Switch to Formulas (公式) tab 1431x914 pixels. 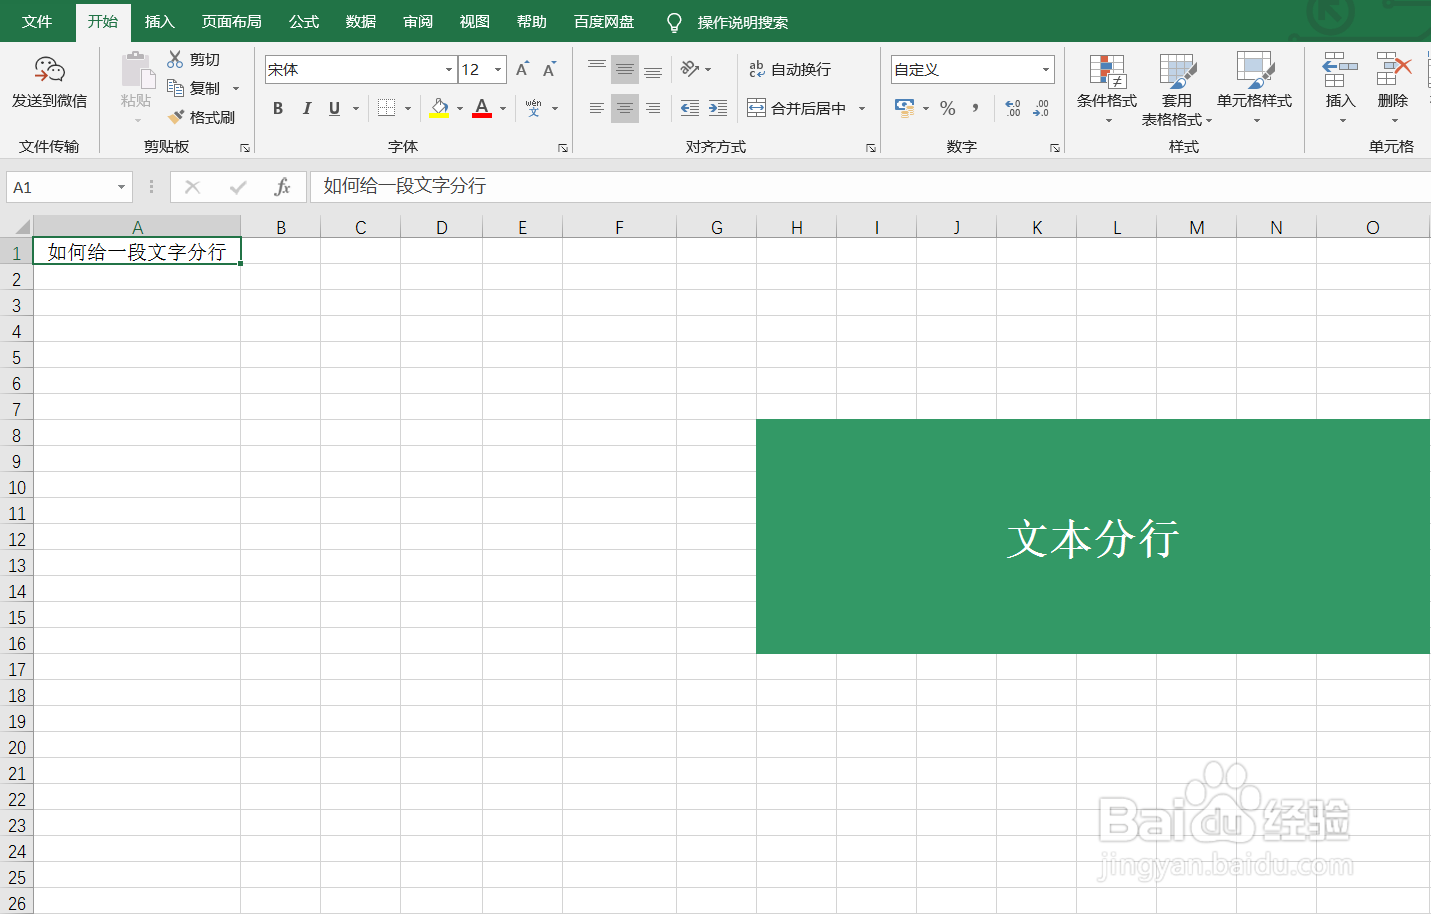click(x=304, y=21)
